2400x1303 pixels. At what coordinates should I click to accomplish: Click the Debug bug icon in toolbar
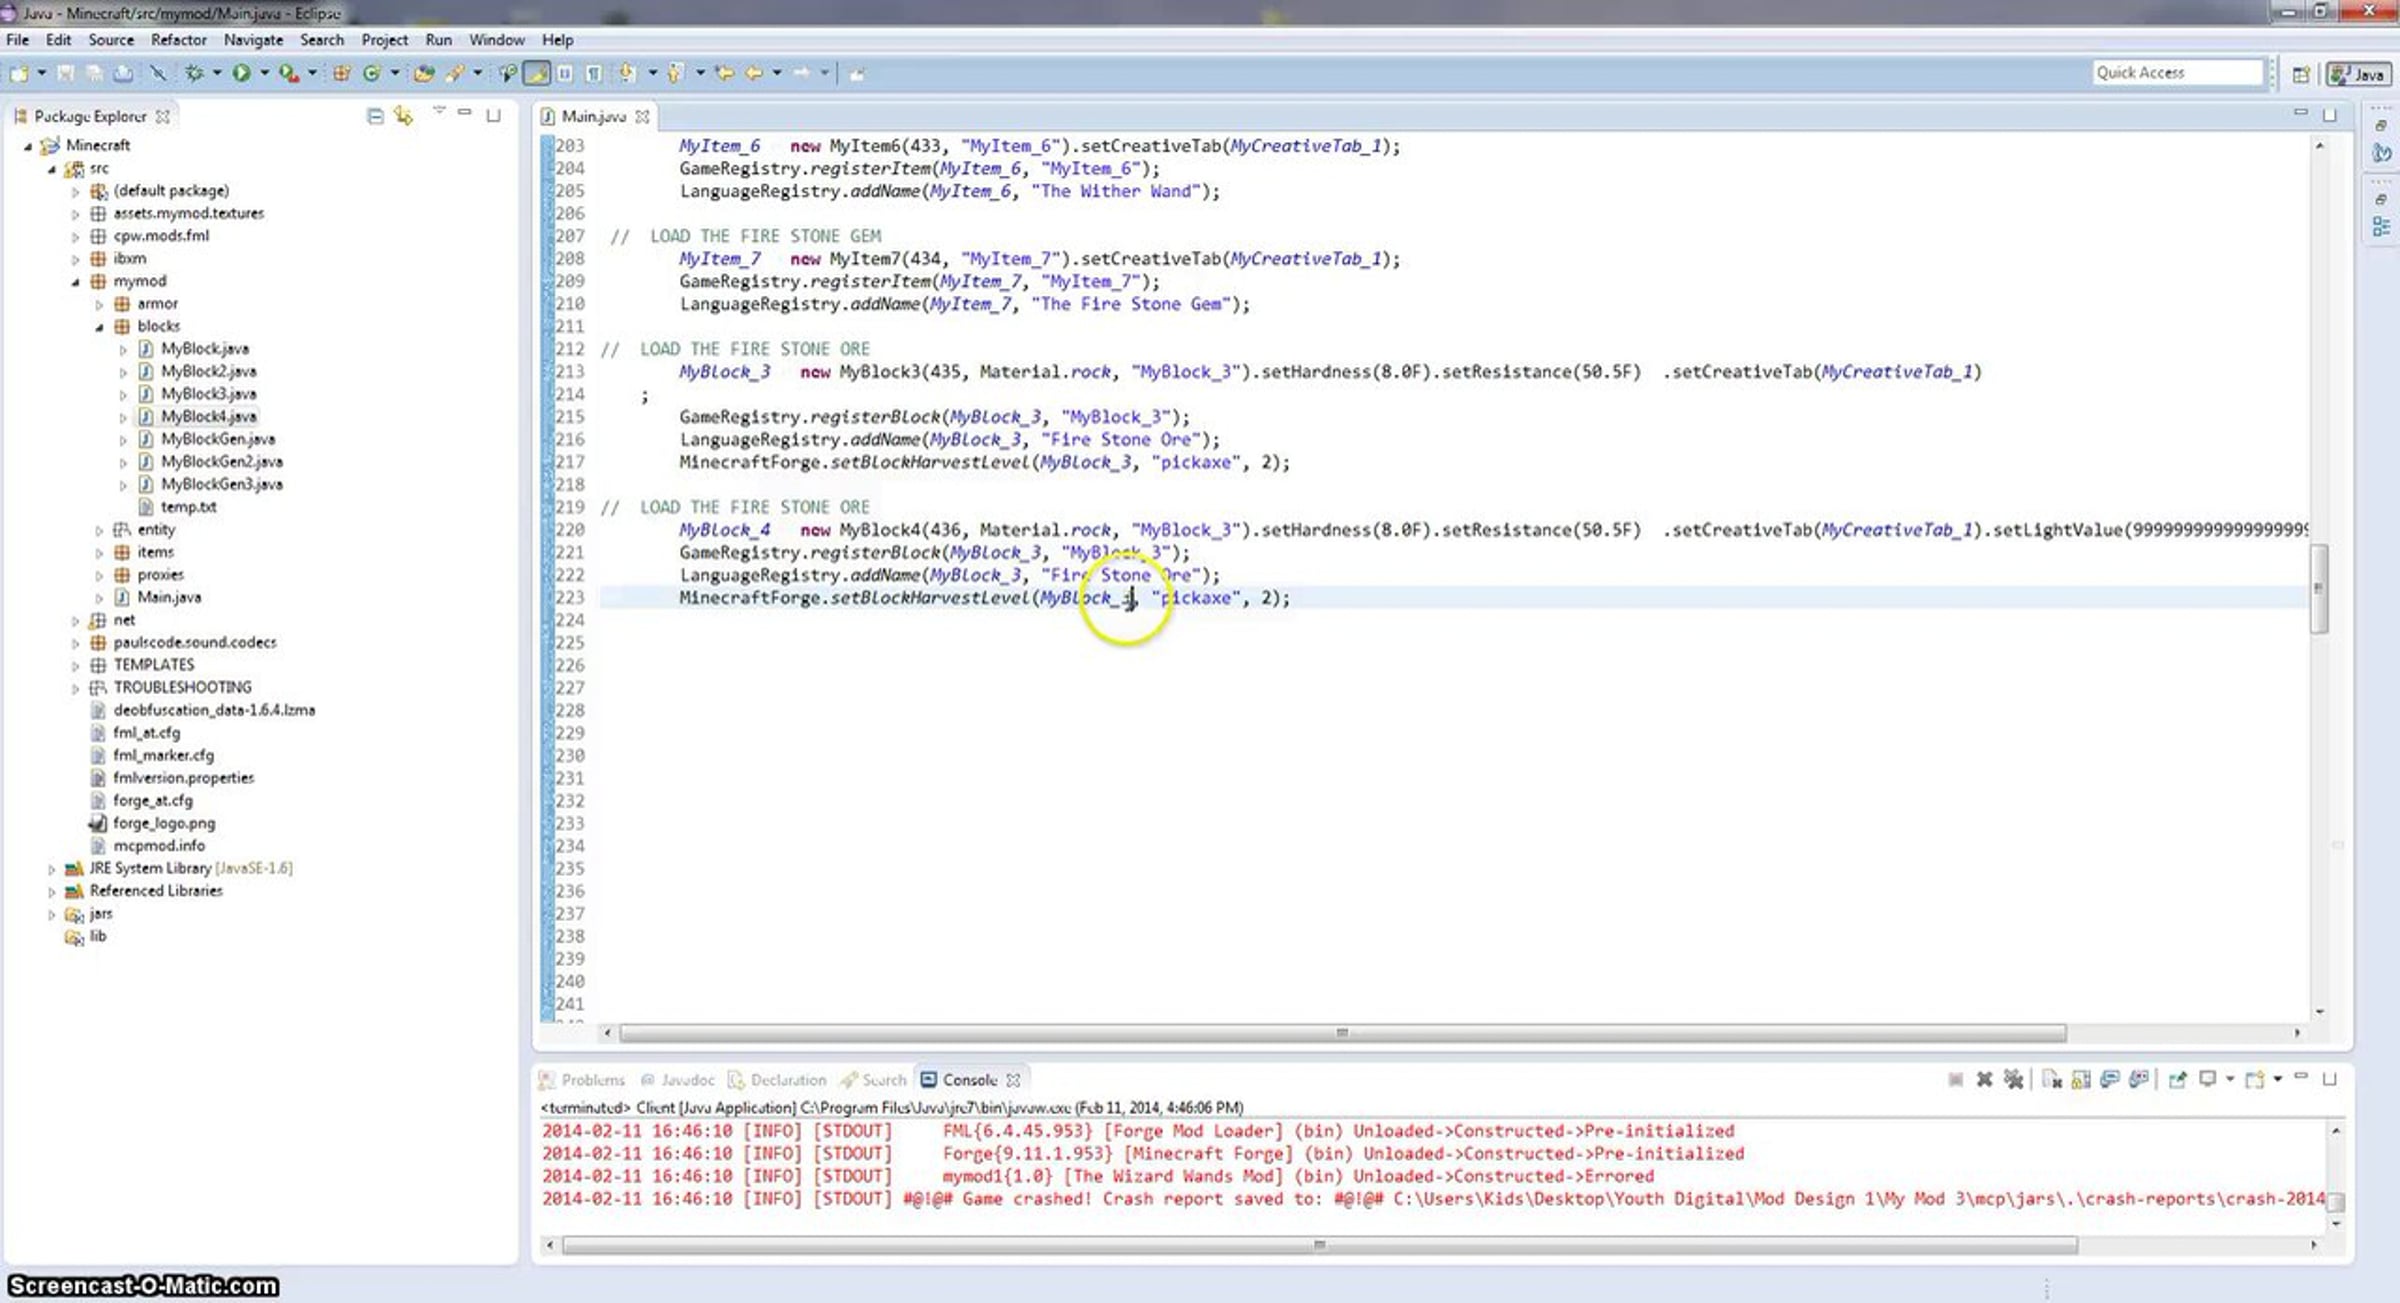pos(194,73)
